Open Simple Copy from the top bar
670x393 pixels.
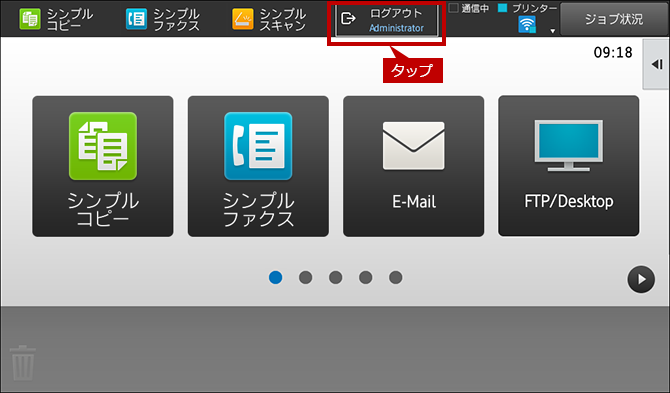(x=56, y=20)
